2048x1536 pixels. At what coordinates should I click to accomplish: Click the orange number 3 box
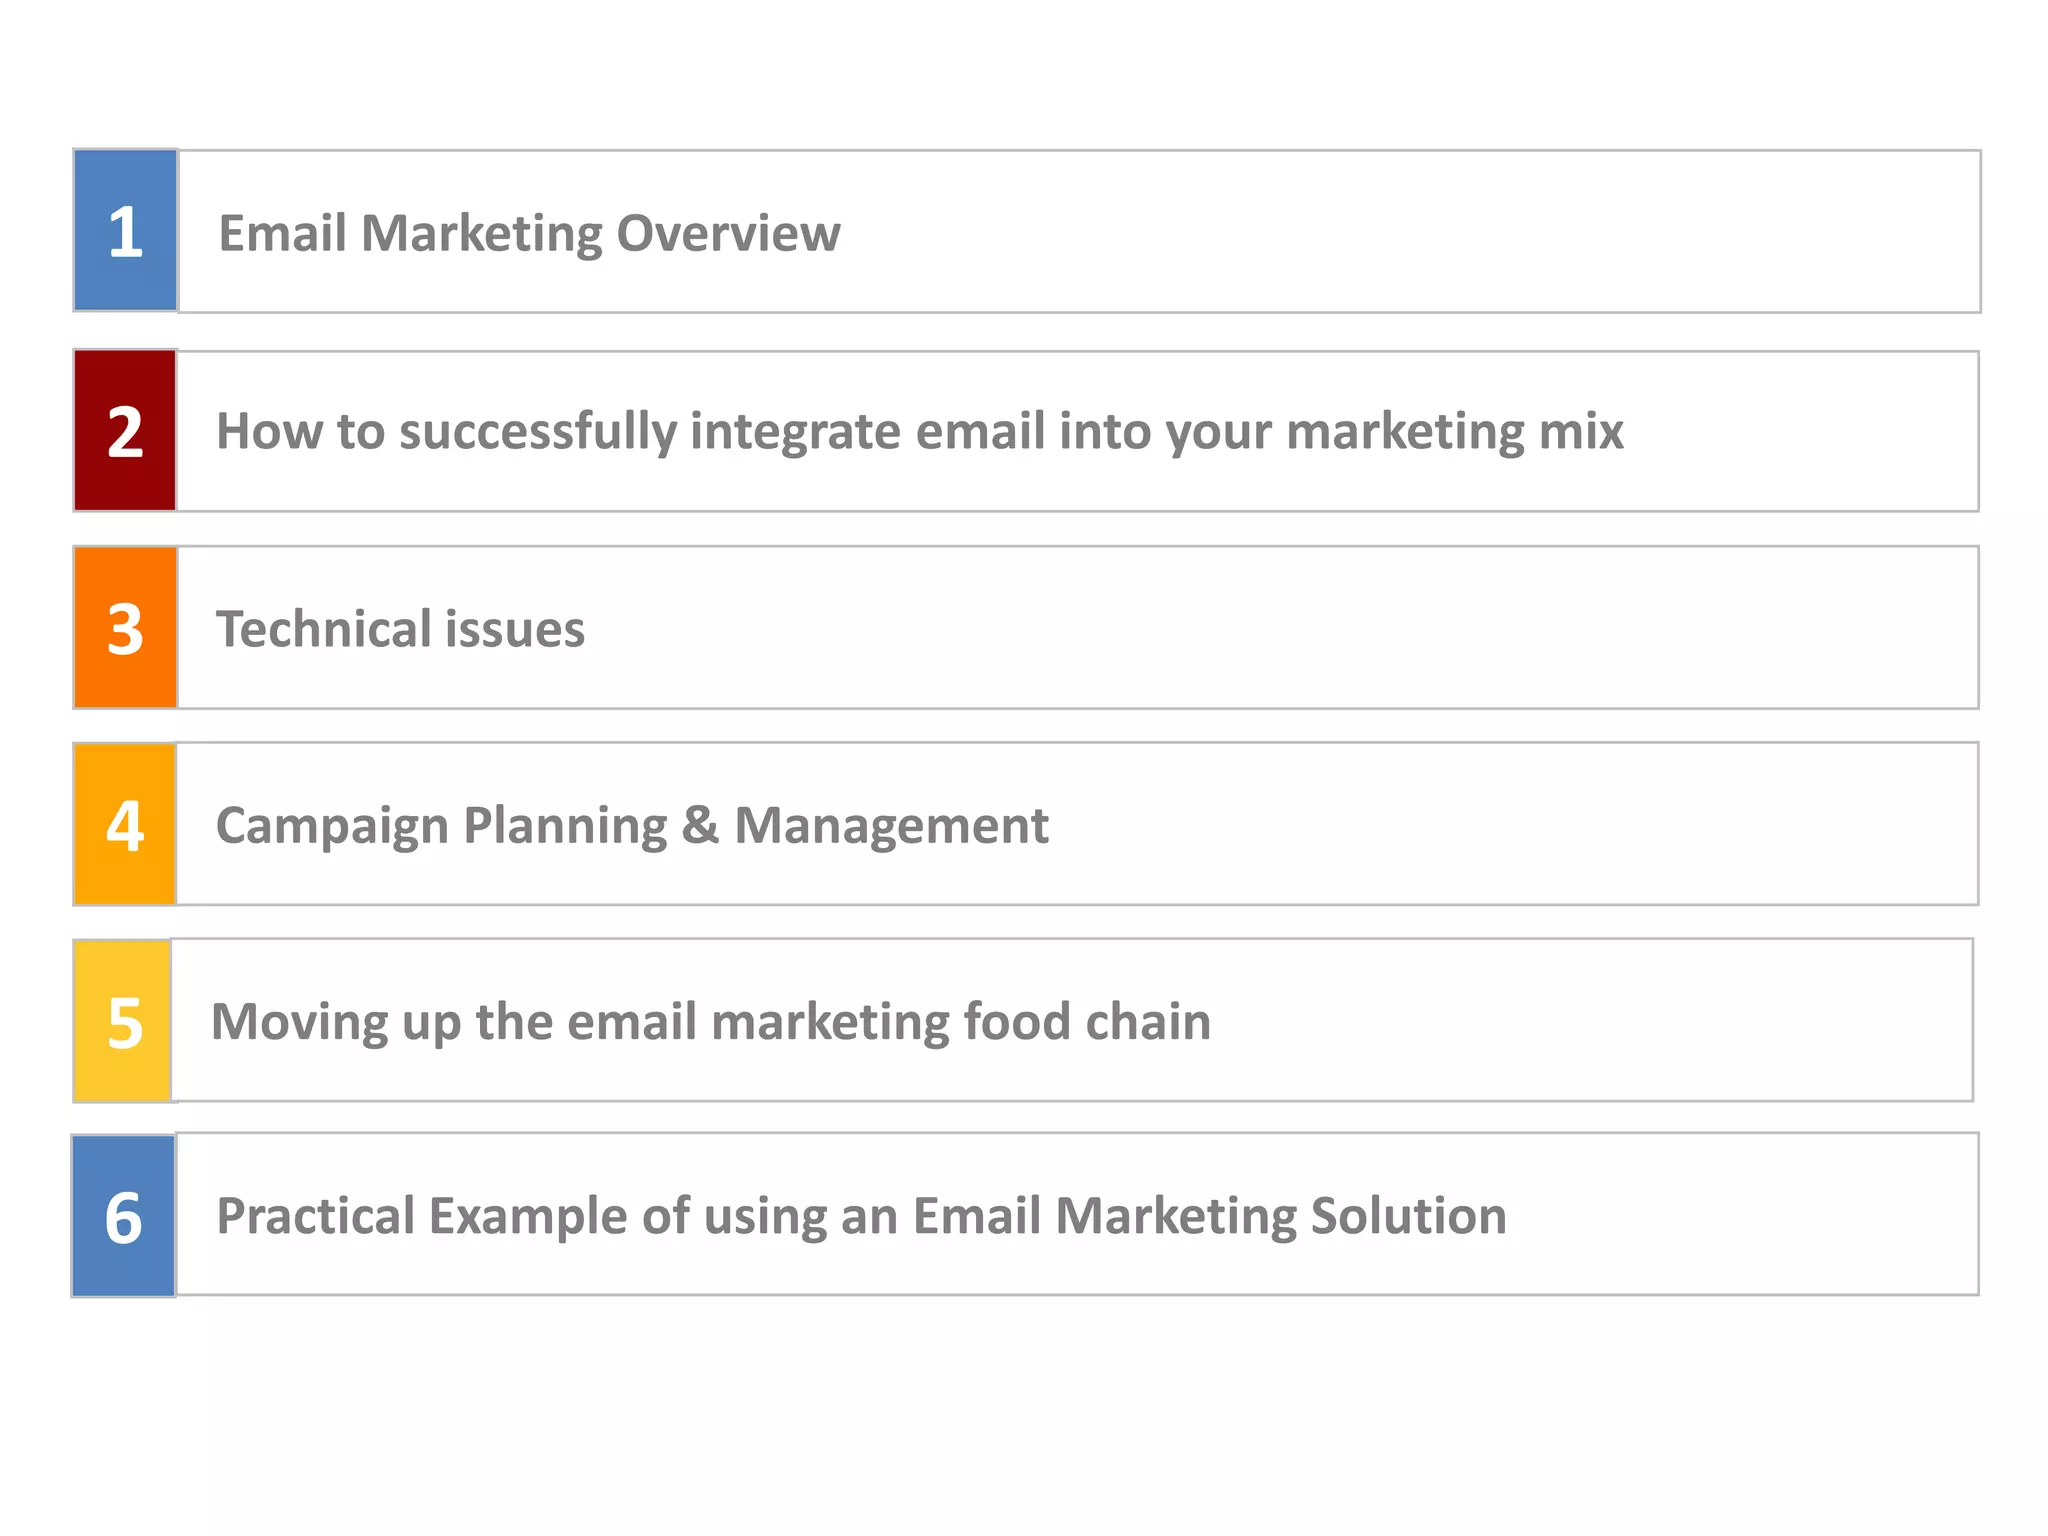[125, 627]
